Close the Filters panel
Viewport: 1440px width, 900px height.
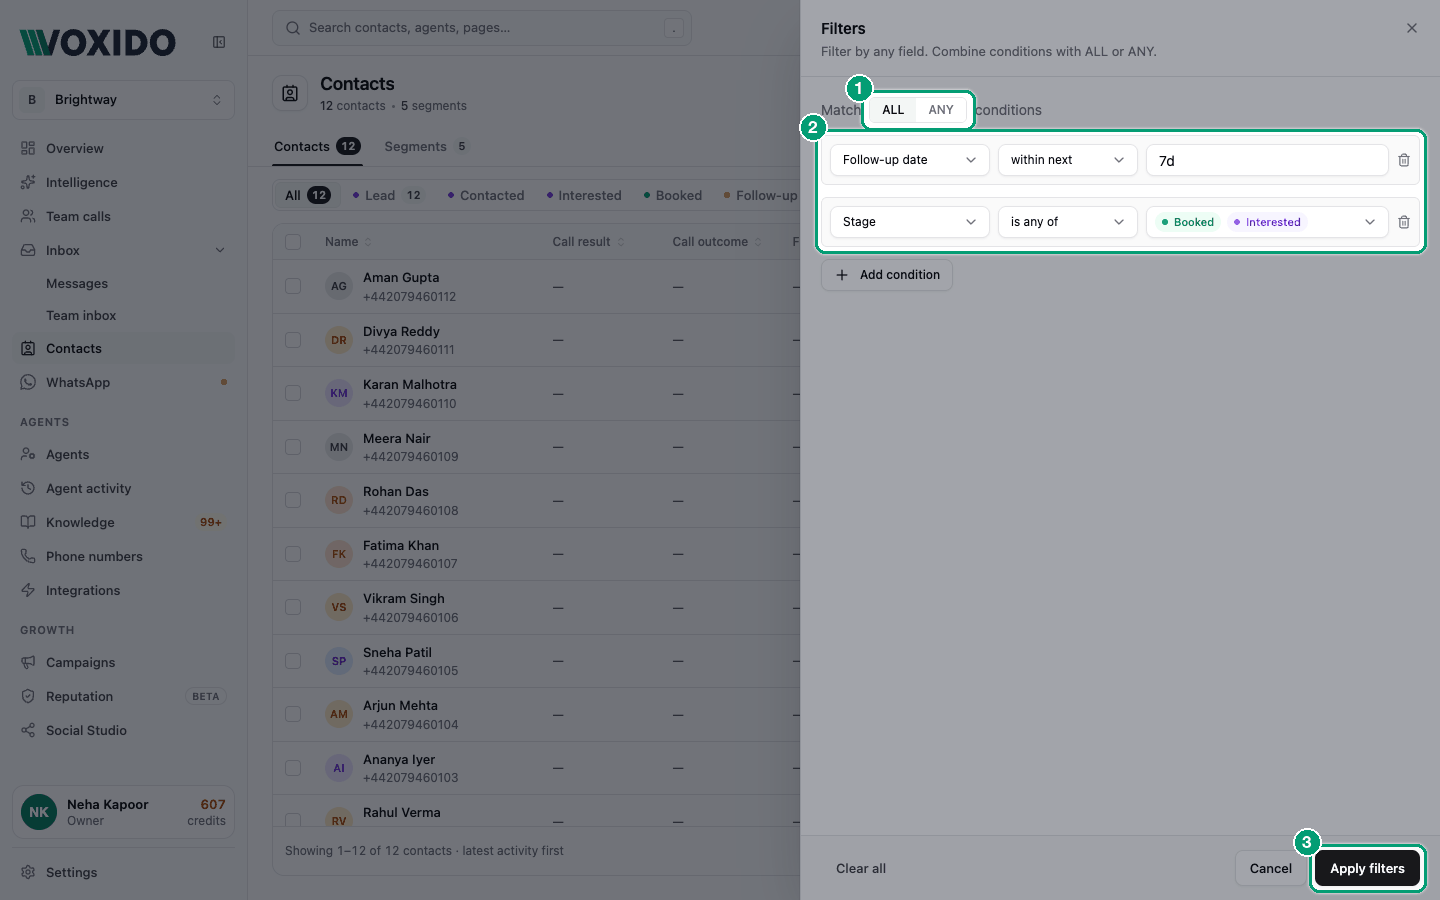[1412, 28]
